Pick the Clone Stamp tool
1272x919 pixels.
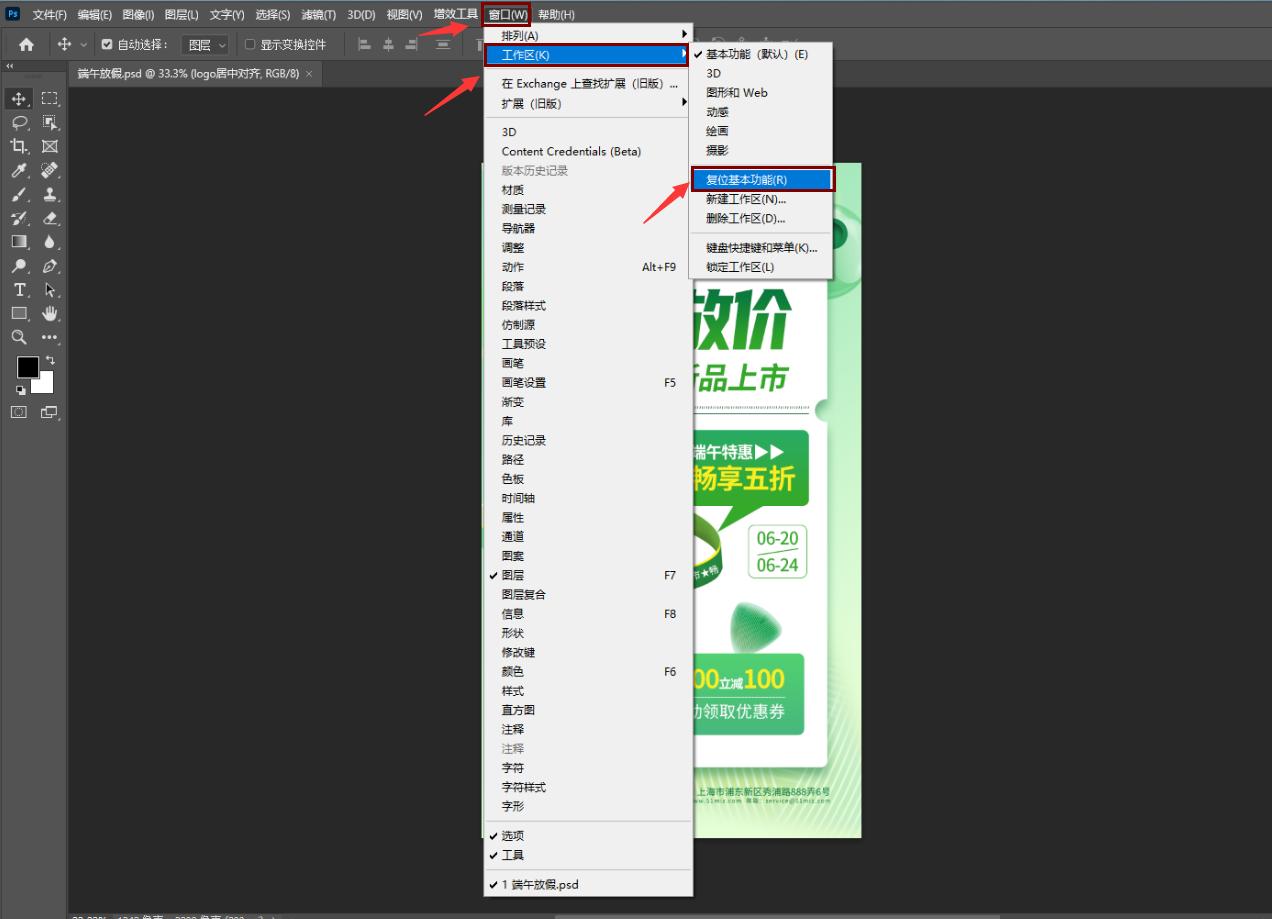[x=50, y=194]
